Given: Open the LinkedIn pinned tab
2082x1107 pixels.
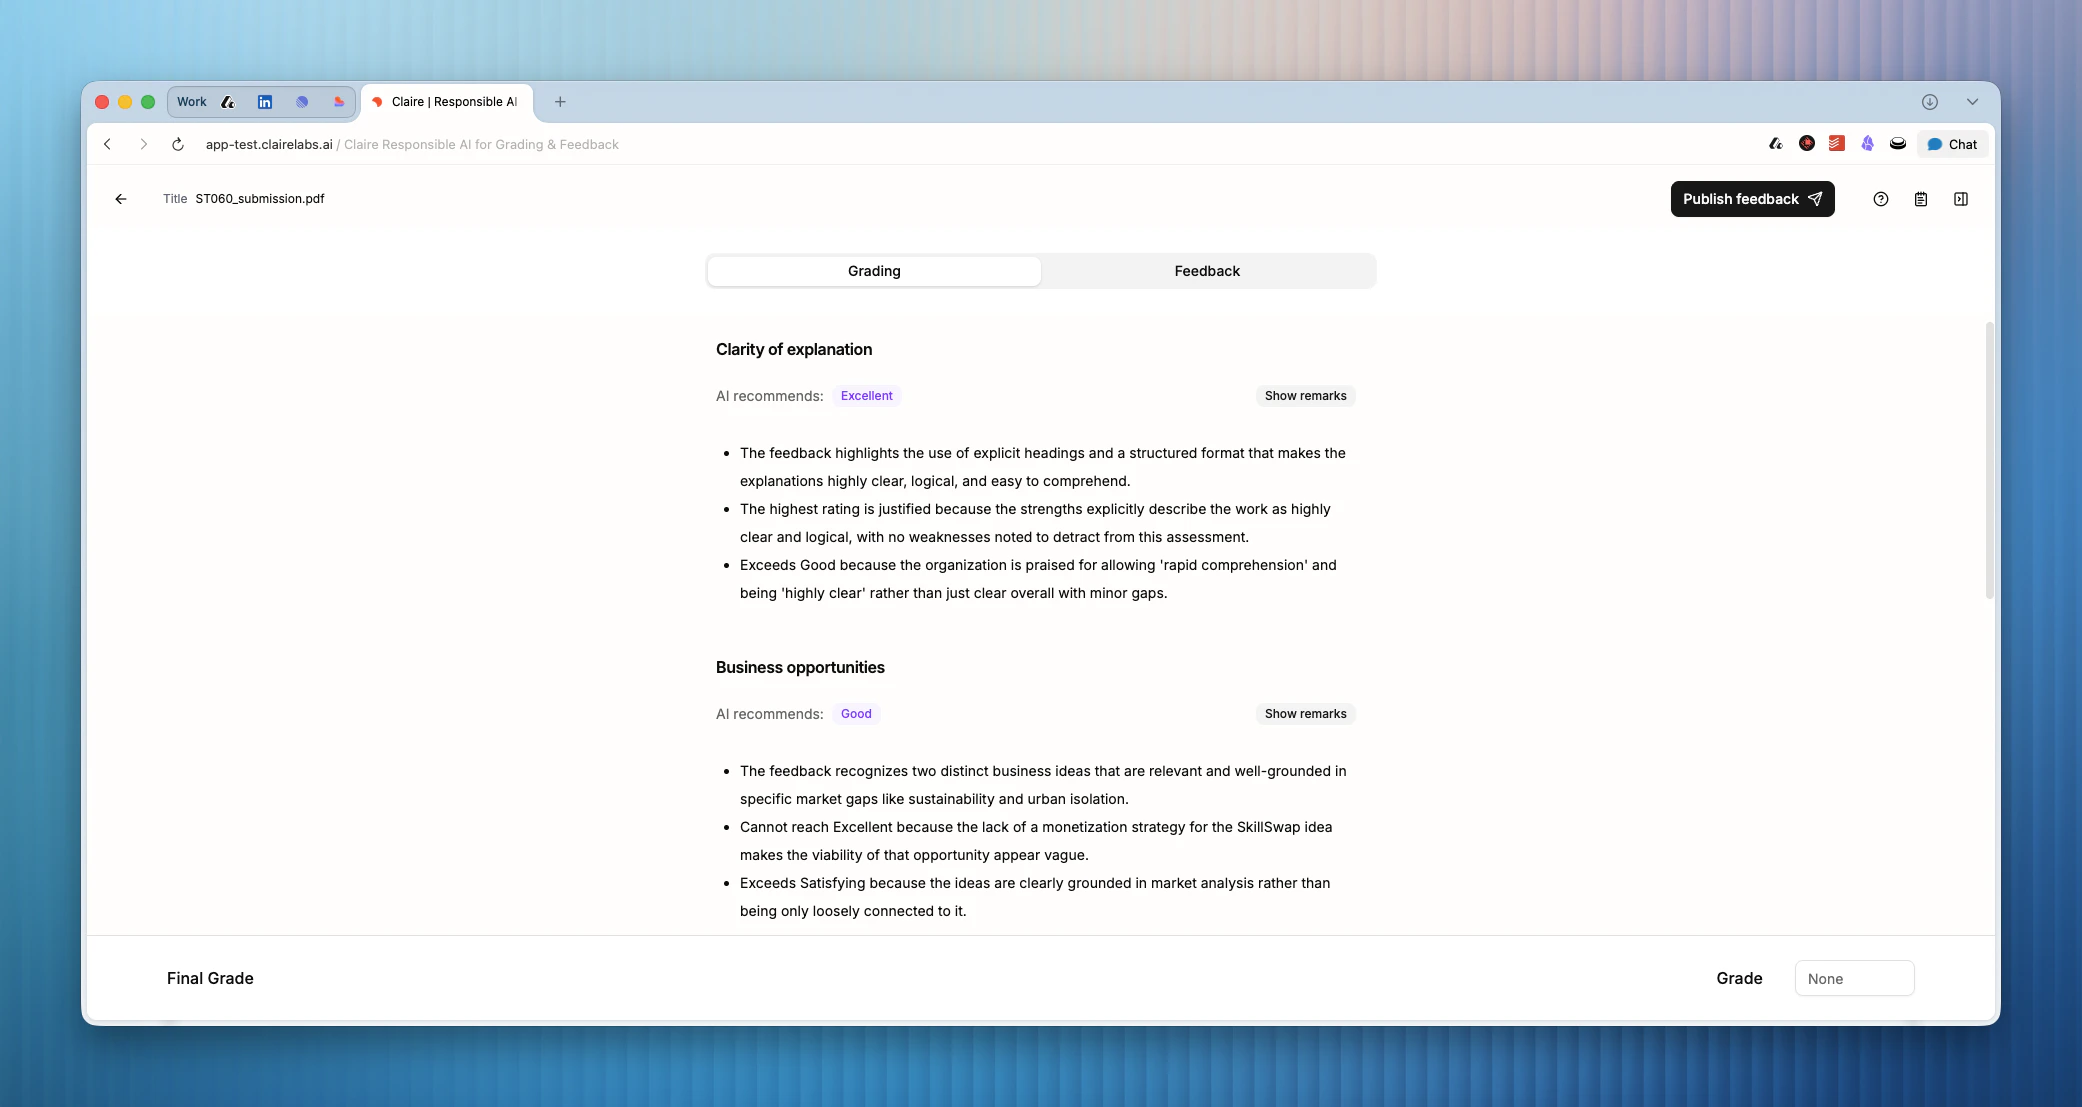Looking at the screenshot, I should (x=265, y=102).
